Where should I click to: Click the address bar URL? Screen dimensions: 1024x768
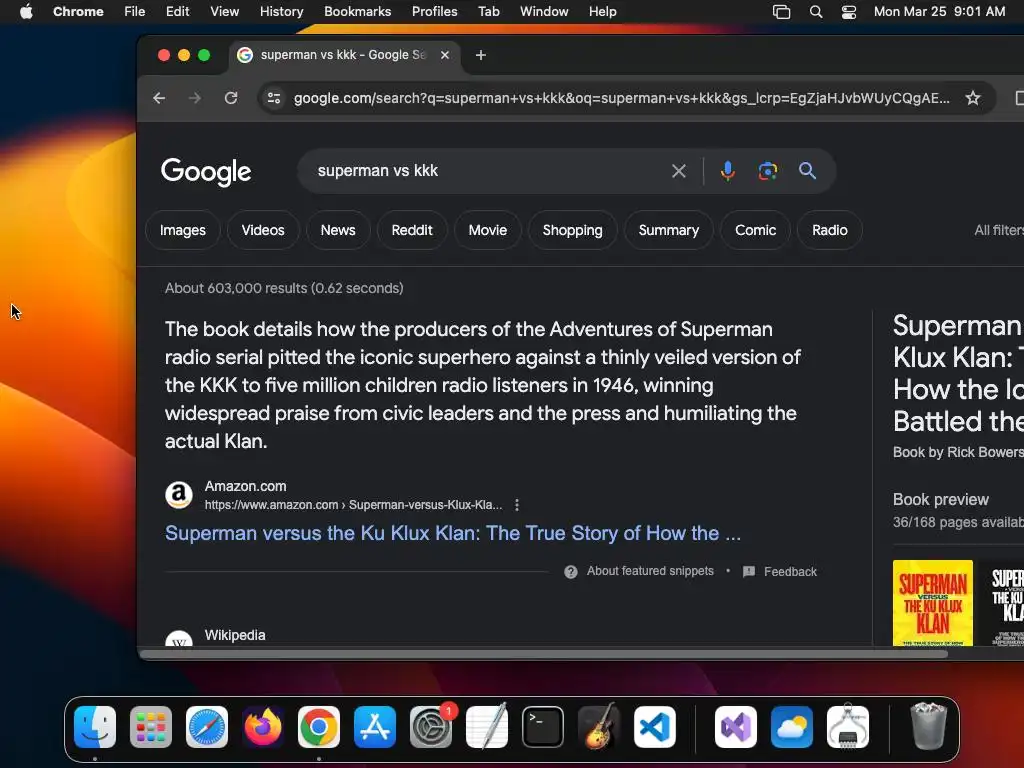[x=622, y=98]
